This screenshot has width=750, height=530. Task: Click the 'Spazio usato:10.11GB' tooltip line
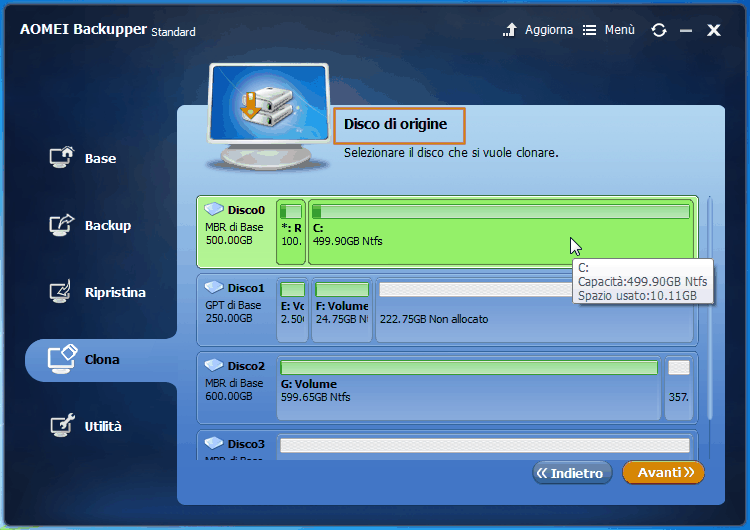coord(637,296)
